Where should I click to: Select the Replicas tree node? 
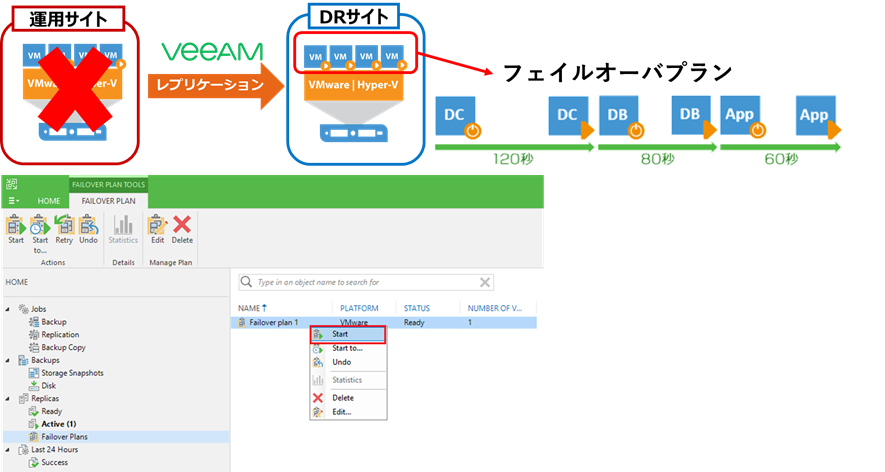point(45,399)
